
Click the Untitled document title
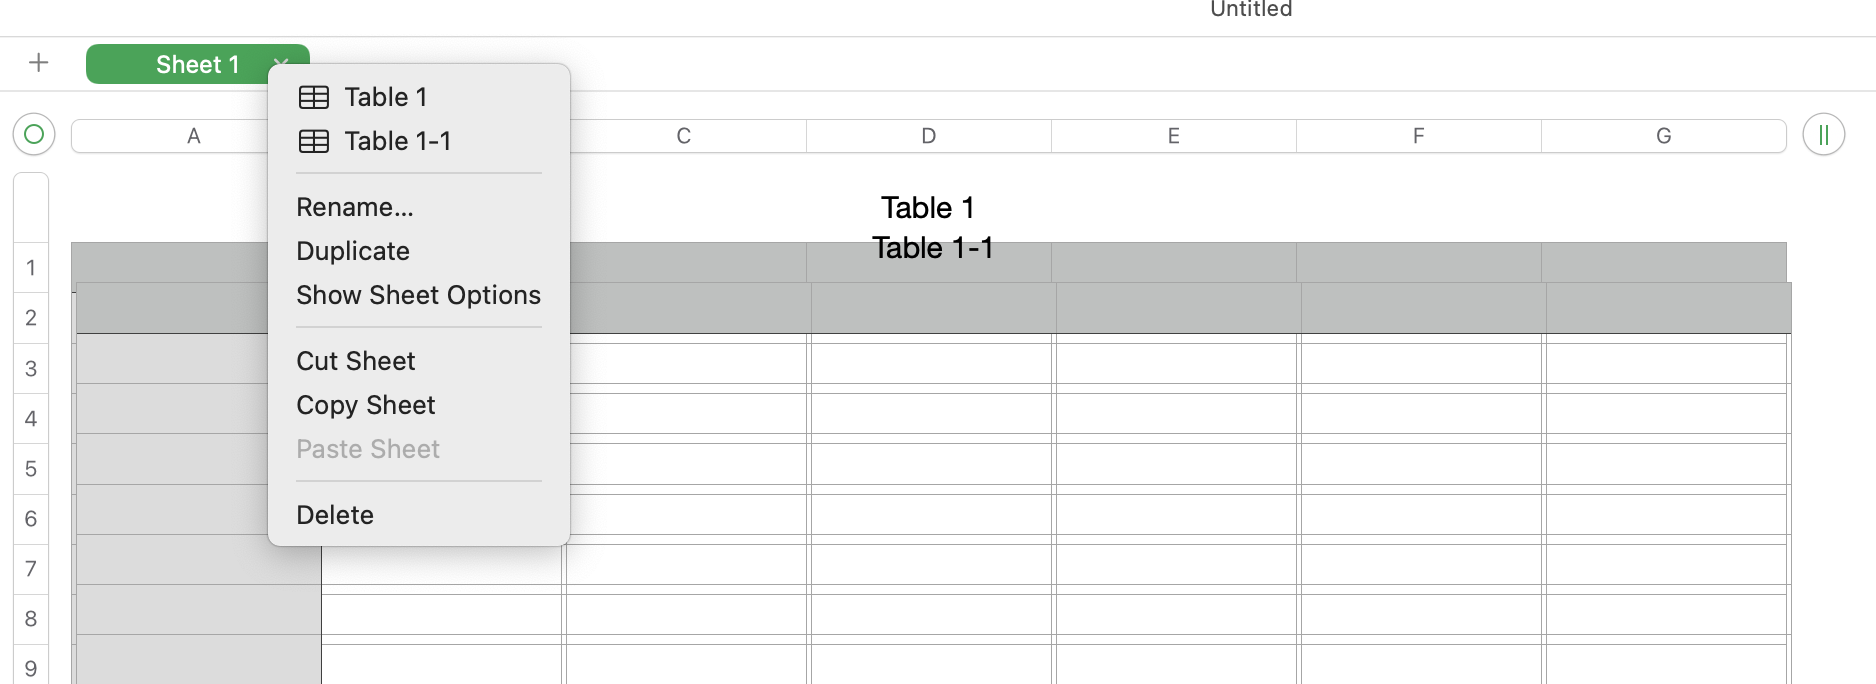[1249, 10]
